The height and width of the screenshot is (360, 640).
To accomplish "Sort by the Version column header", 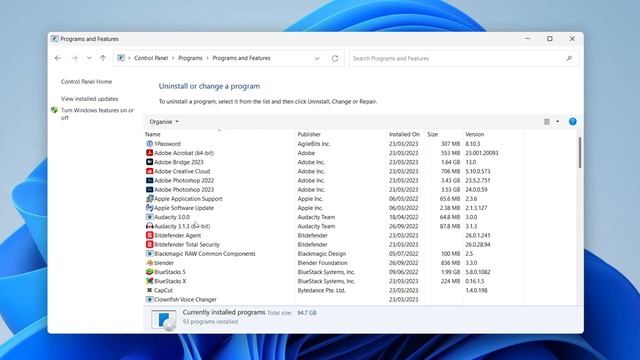I will click(475, 134).
